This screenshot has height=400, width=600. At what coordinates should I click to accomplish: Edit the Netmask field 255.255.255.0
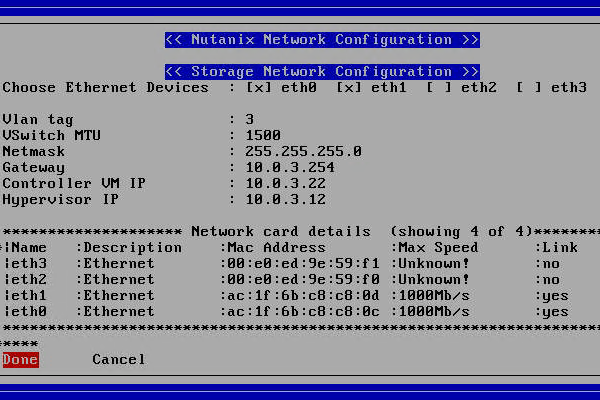[303, 152]
